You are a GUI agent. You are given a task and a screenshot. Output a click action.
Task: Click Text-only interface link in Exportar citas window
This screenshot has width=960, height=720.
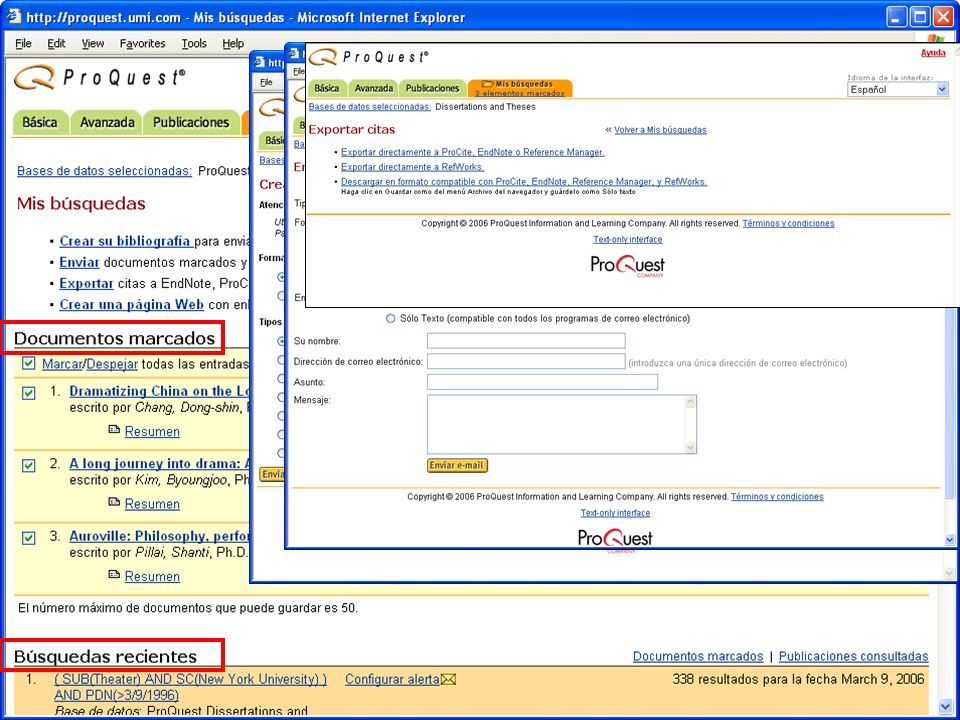[x=628, y=239]
